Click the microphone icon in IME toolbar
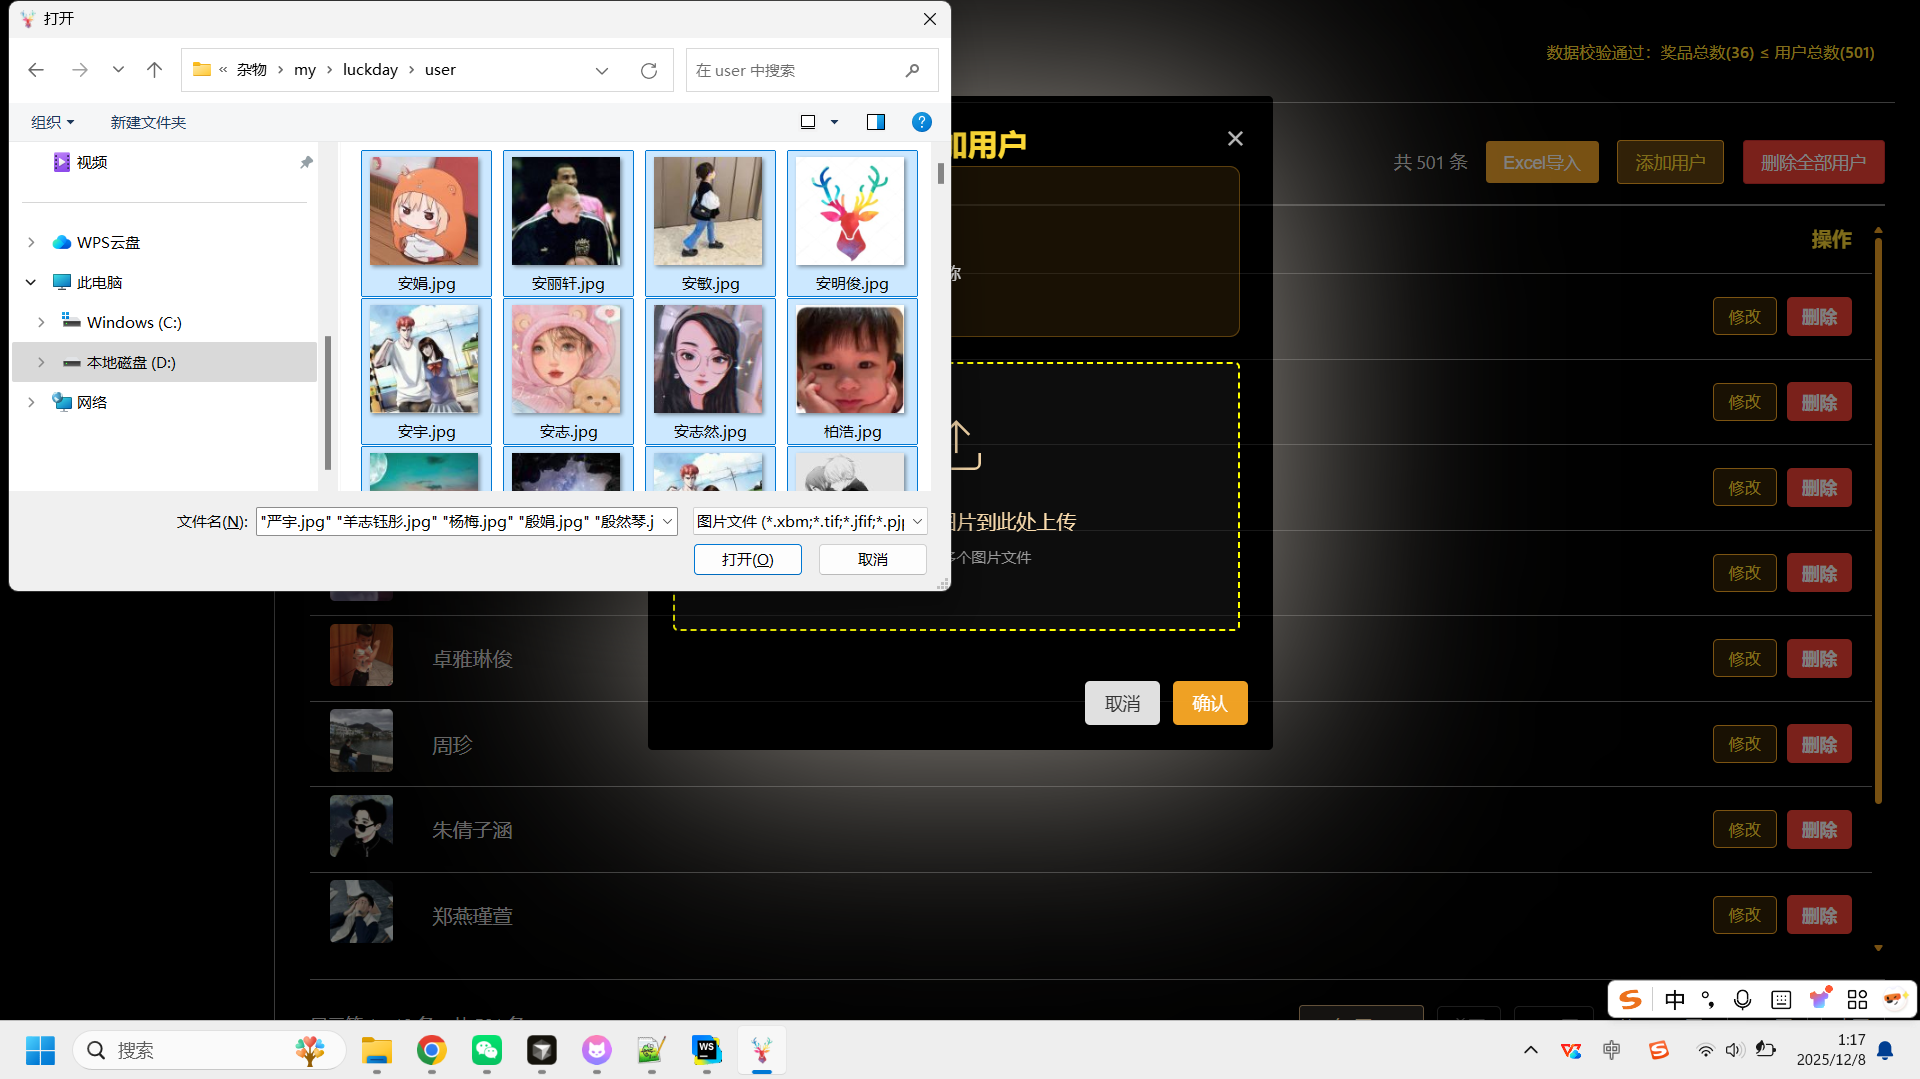1920x1079 pixels. [x=1742, y=1000]
